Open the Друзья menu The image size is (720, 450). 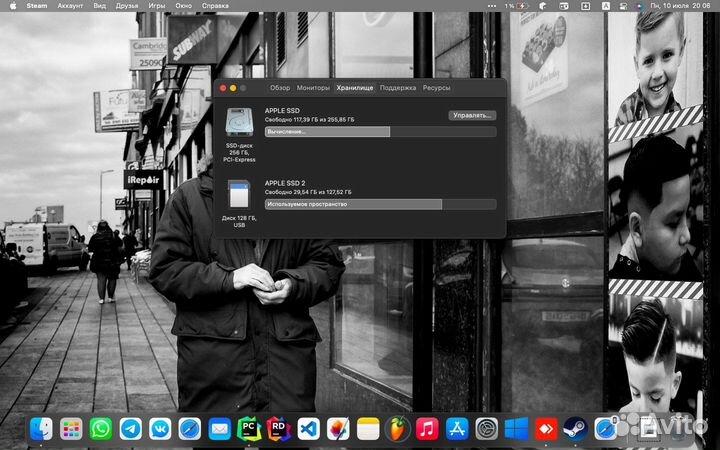127,6
